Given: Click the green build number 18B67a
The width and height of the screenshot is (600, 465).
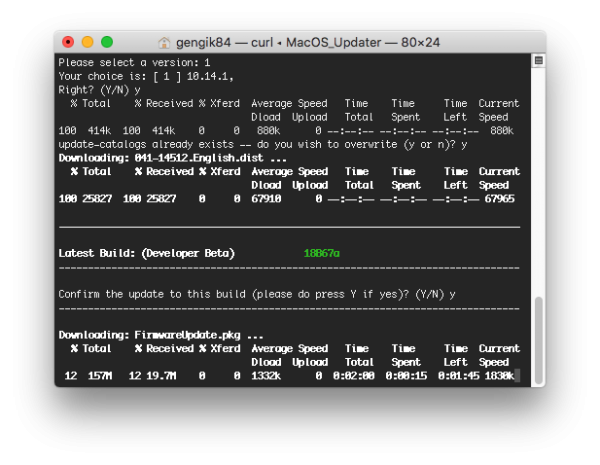Looking at the screenshot, I should pyautogui.click(x=321, y=253).
